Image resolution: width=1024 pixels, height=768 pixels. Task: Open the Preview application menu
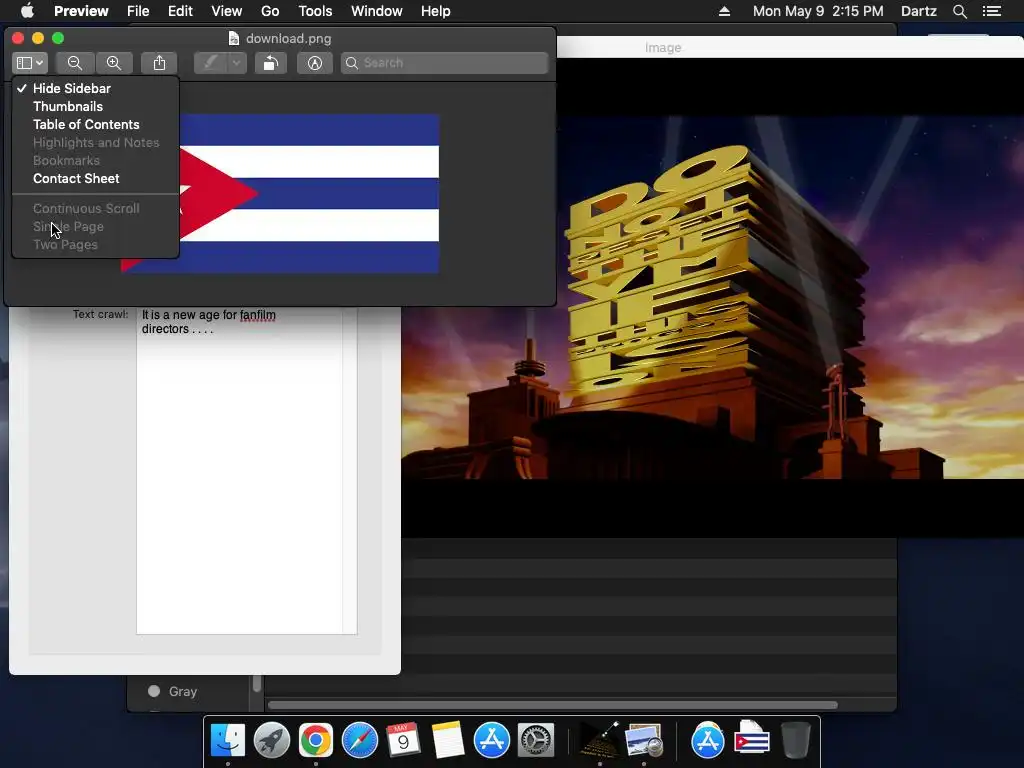click(81, 11)
